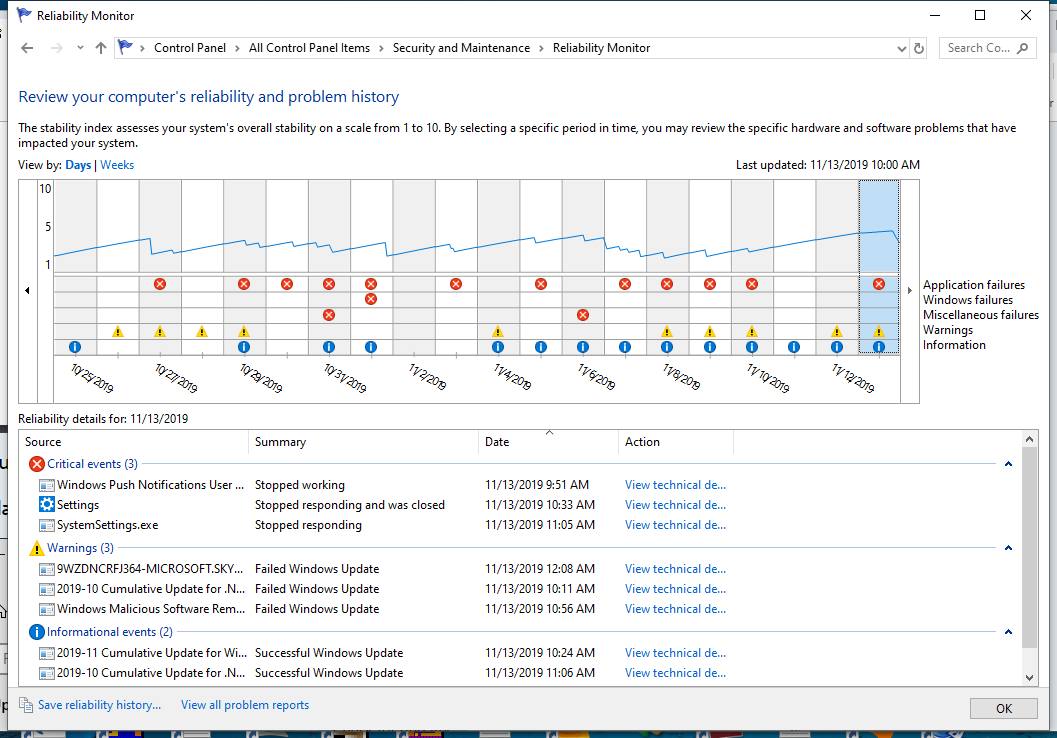Image resolution: width=1057 pixels, height=738 pixels.
Task: Click the save icon beside Save reliability history
Action: 26,705
